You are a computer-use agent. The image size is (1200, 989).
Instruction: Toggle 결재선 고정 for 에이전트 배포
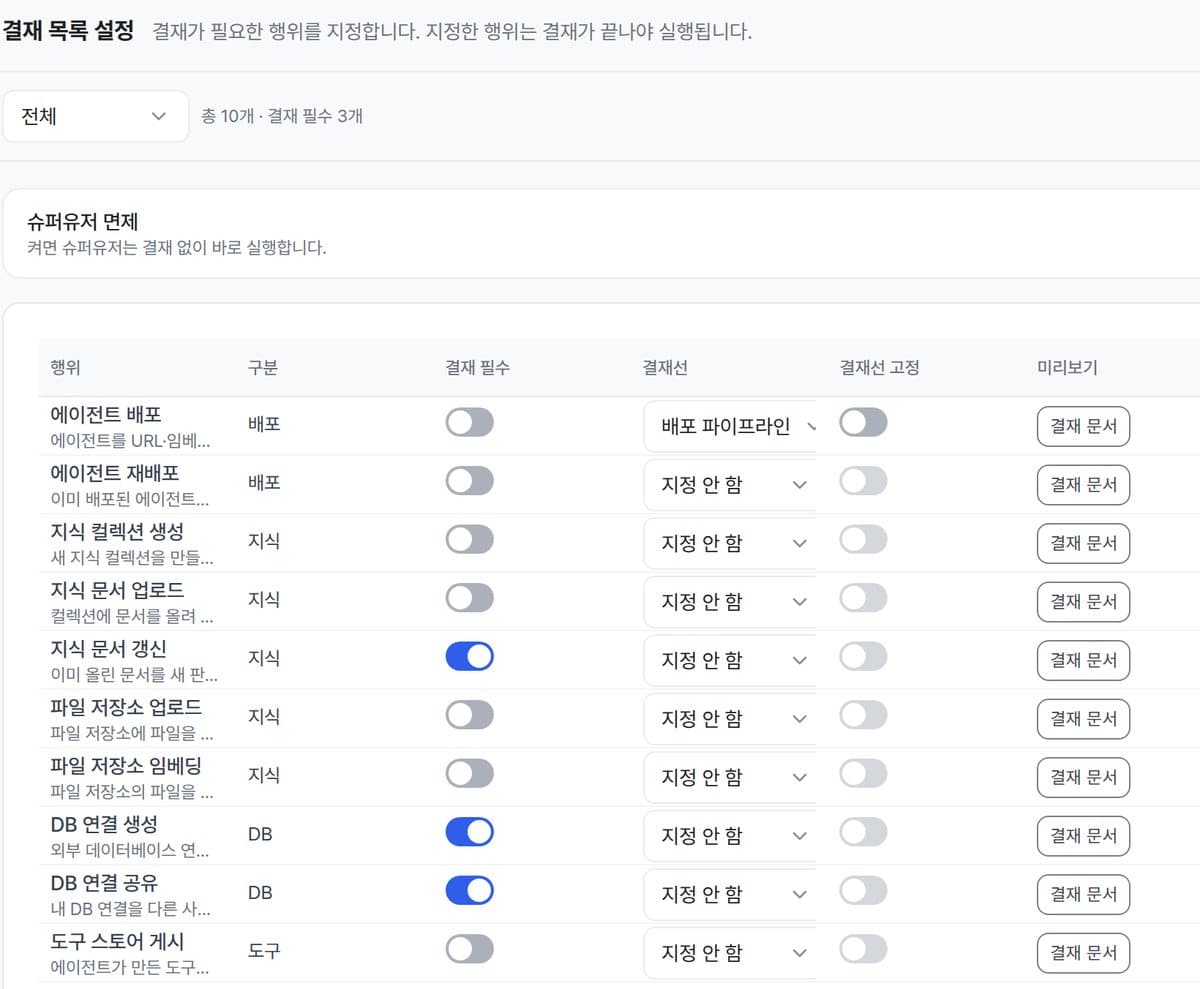pyautogui.click(x=863, y=423)
